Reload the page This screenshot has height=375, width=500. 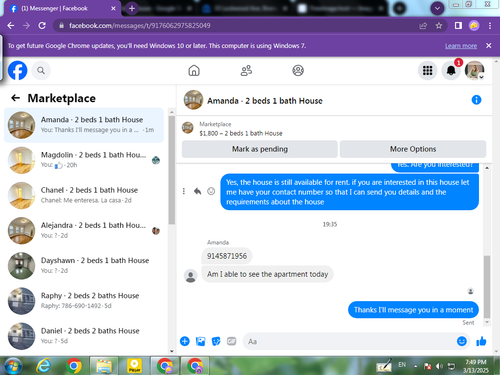click(42, 25)
